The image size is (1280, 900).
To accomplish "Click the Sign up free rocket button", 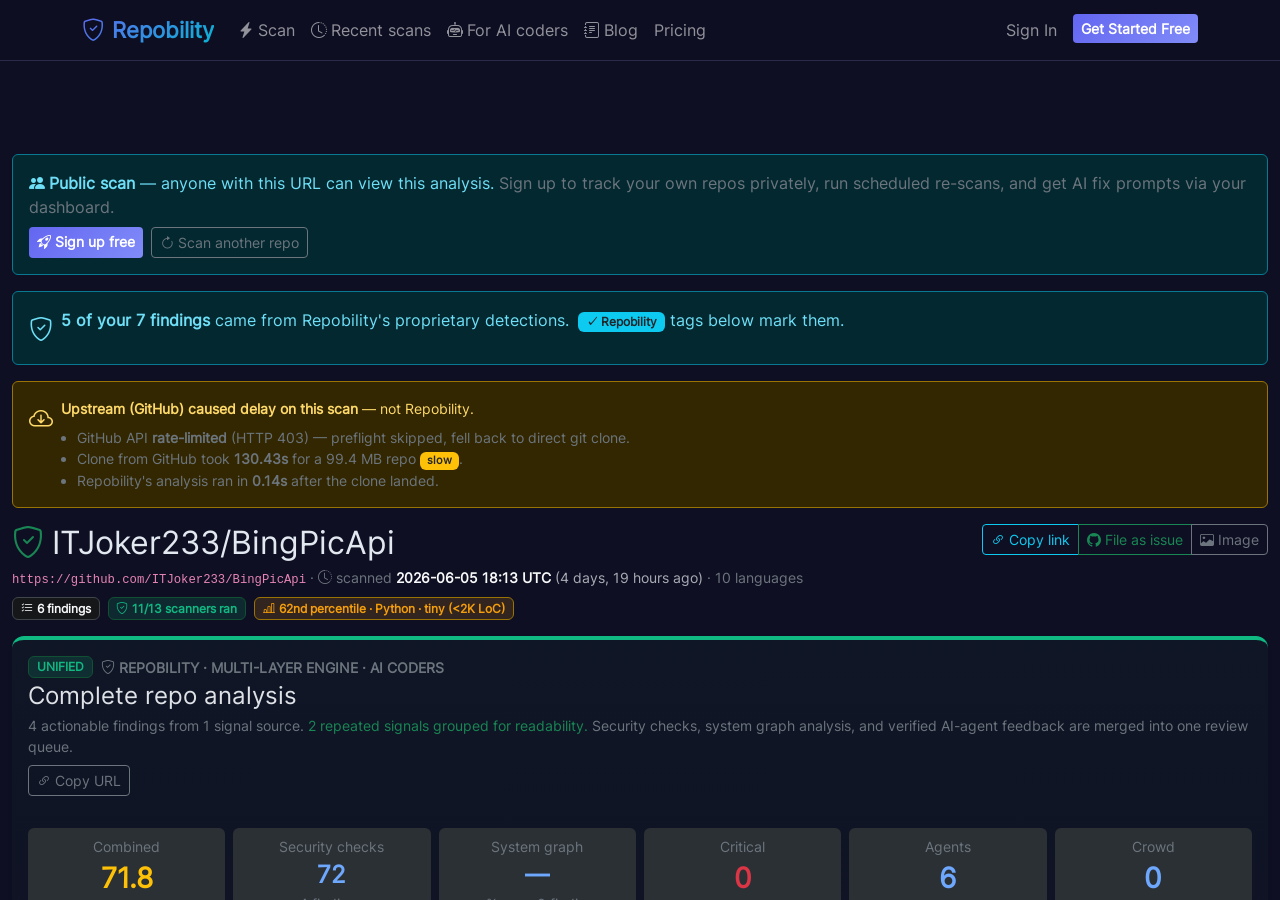I will pyautogui.click(x=86, y=242).
